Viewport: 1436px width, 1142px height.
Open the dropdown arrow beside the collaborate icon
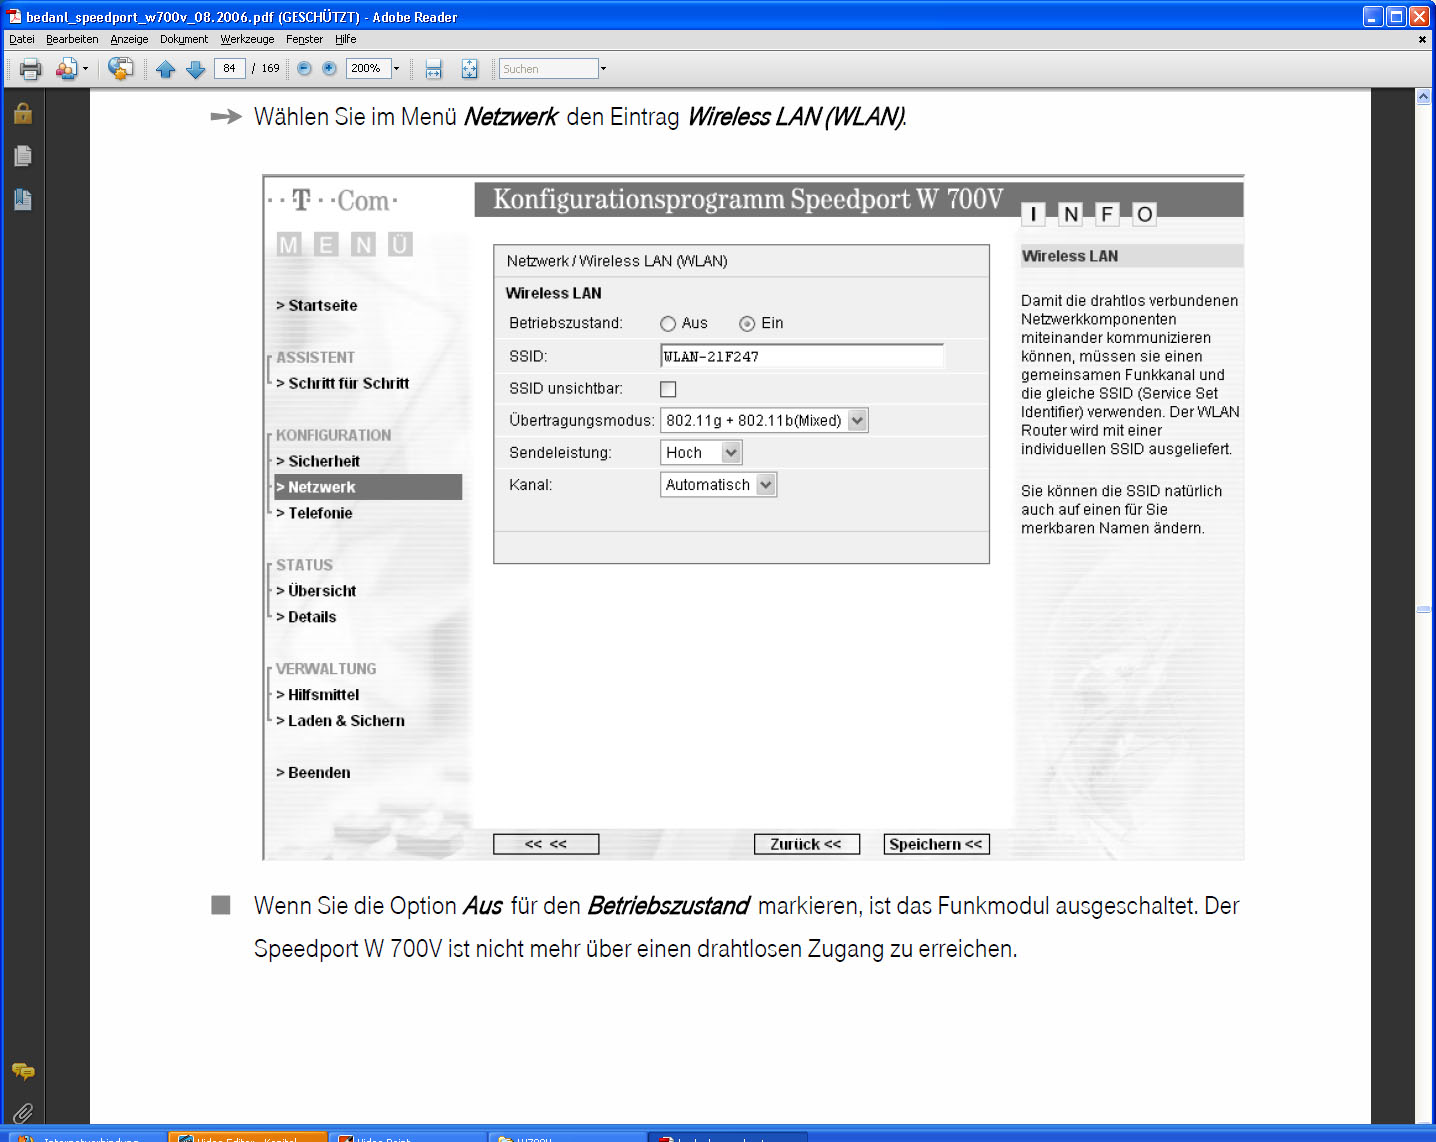tap(85, 69)
